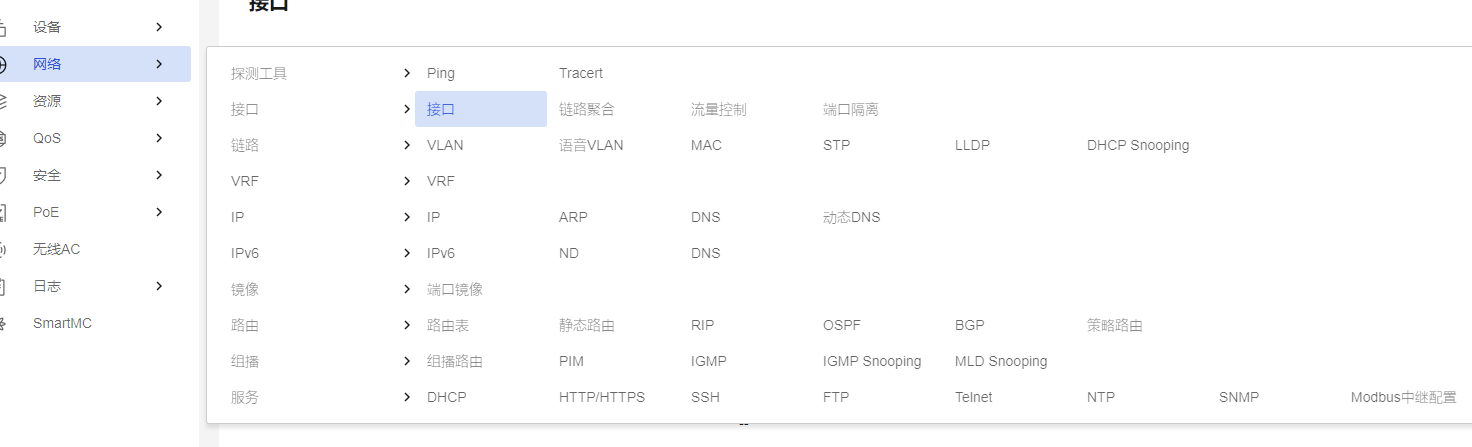Click the wireless icon beside 无线AC

pos(3,249)
